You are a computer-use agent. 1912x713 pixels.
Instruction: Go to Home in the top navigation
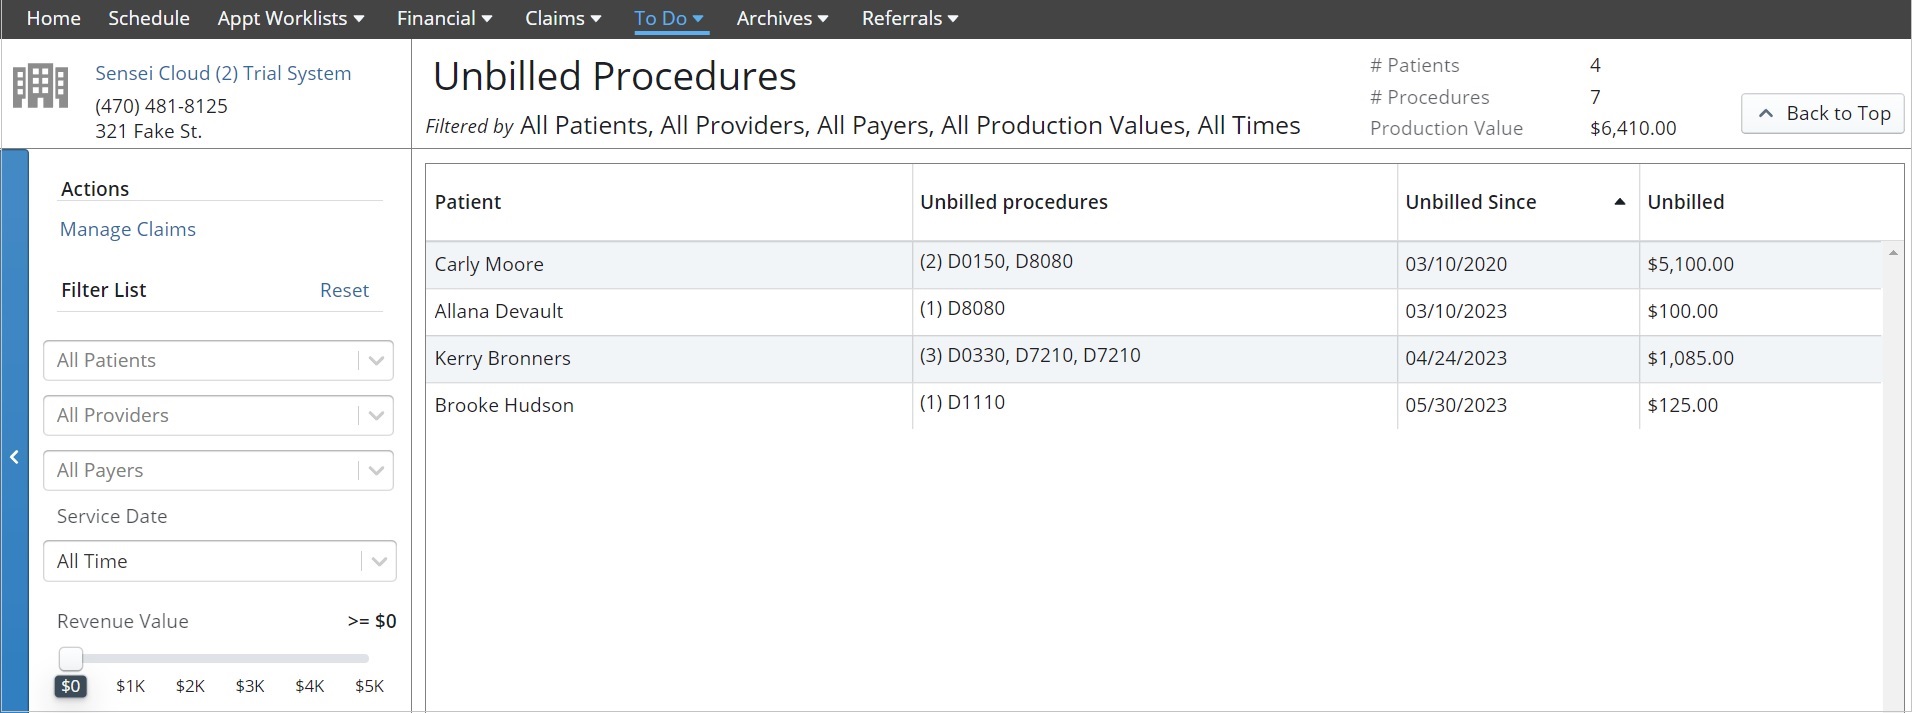click(54, 18)
